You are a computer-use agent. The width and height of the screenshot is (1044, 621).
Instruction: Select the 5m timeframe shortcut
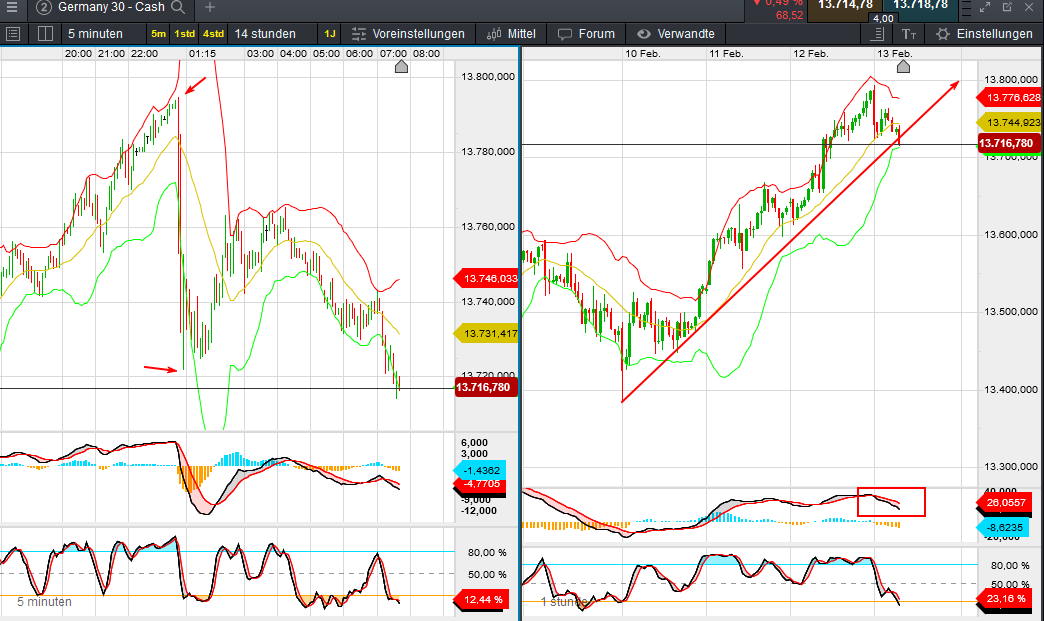(x=158, y=34)
